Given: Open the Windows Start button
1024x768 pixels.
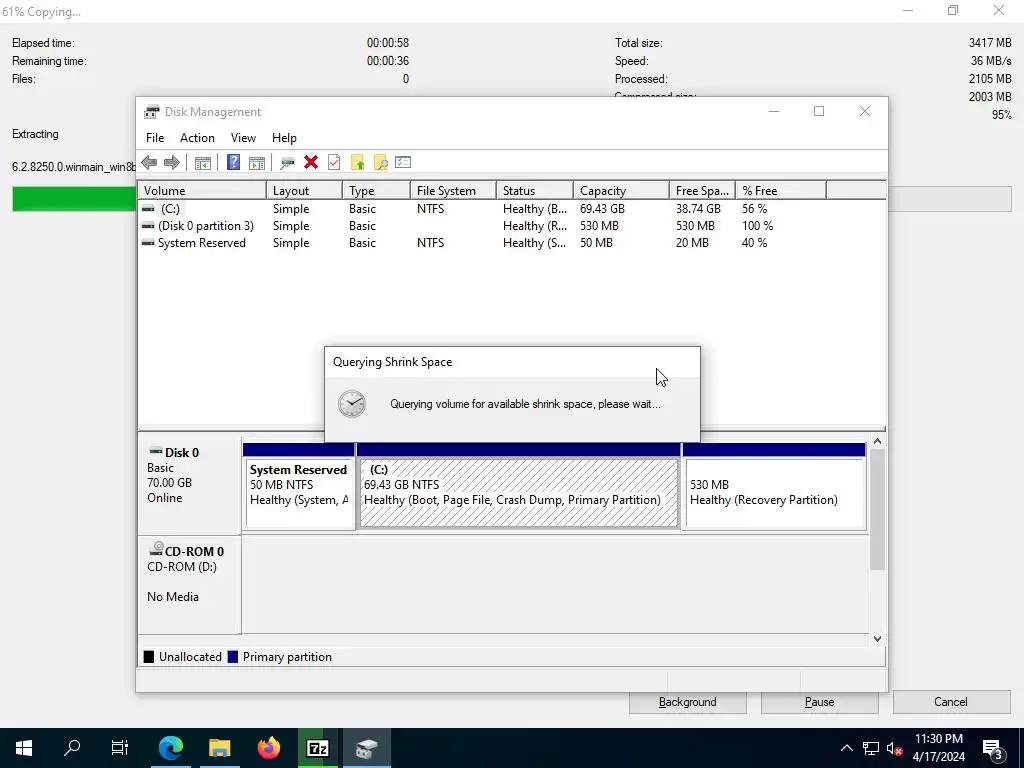Looking at the screenshot, I should [x=24, y=748].
